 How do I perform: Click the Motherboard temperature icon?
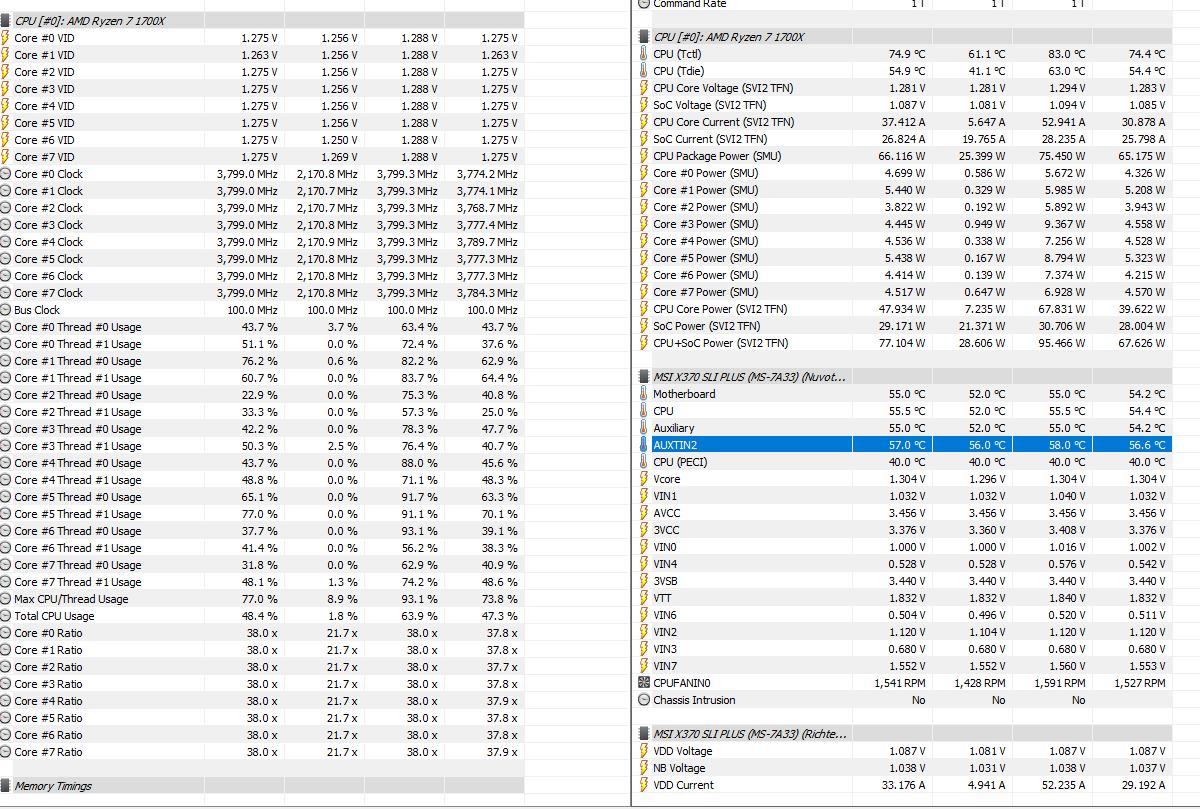coord(643,394)
